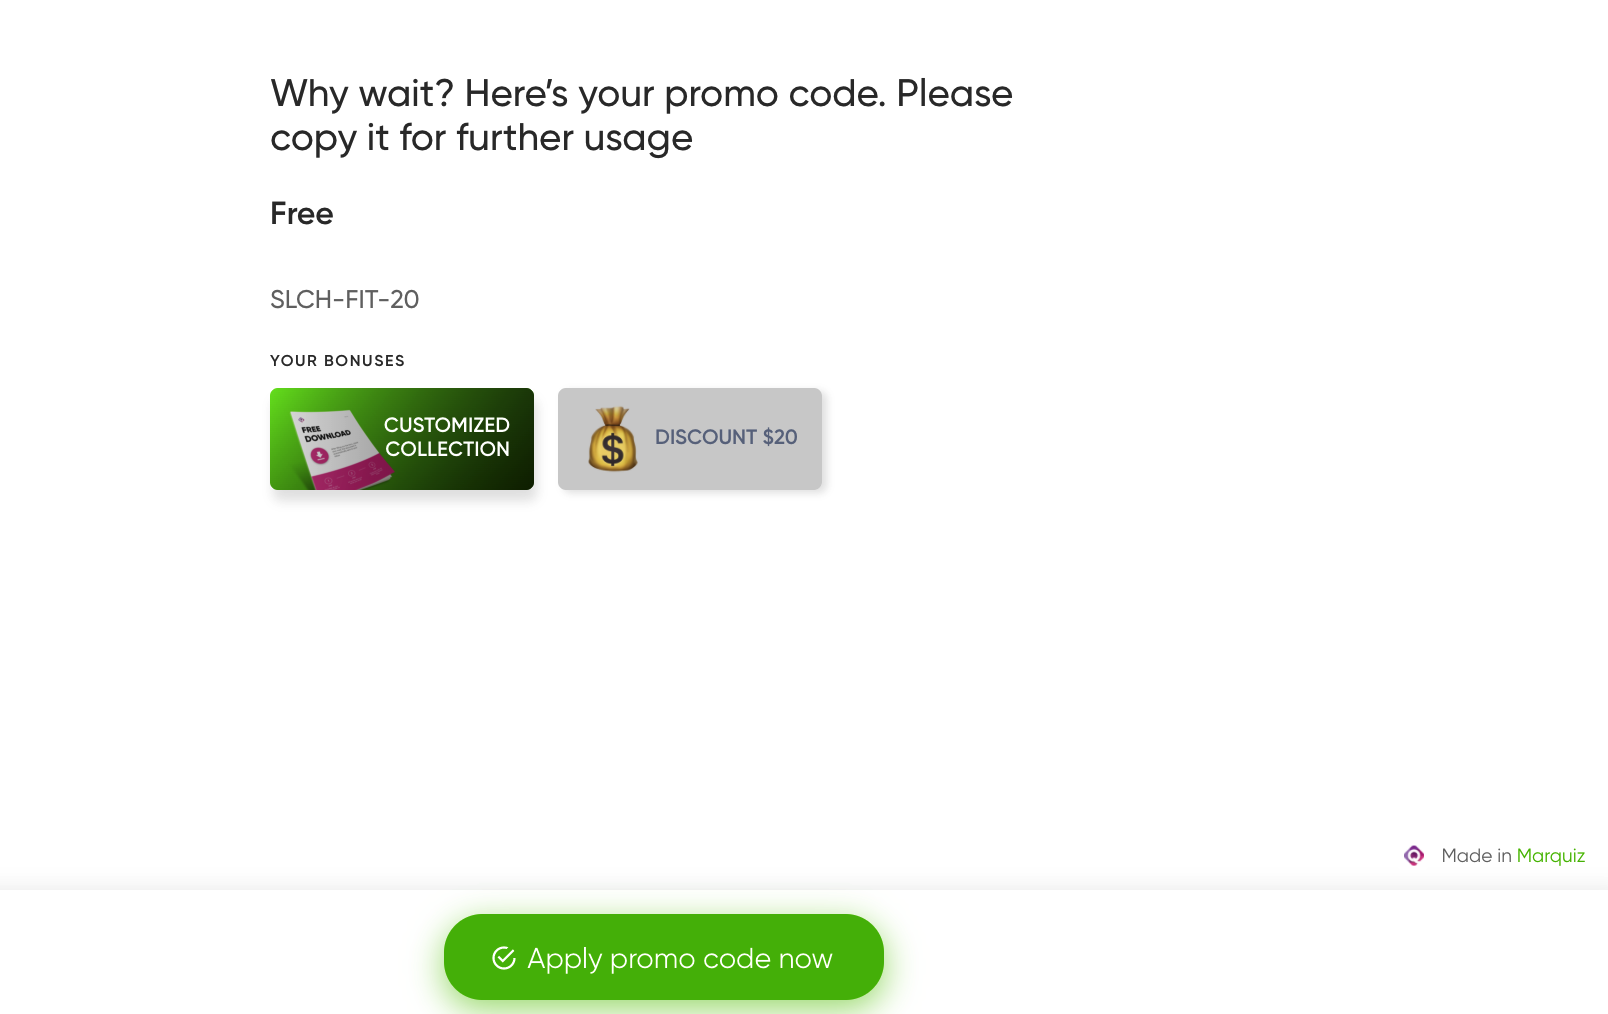Click the "Why wait?" heading first line
Viewport: 1608px width, 1014px height.
642,94
